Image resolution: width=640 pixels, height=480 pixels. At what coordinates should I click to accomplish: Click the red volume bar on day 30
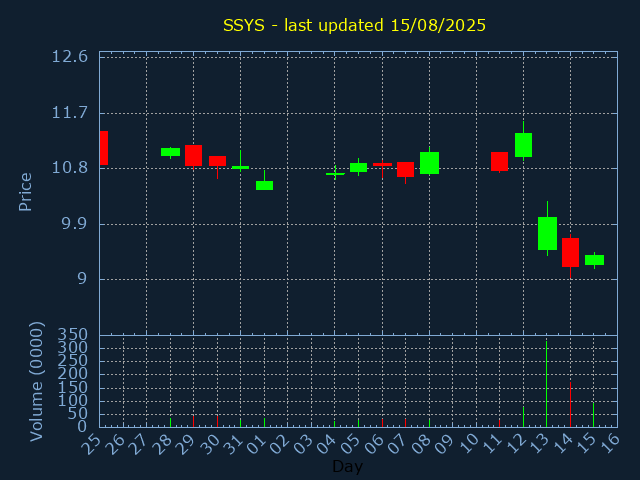pos(217,421)
